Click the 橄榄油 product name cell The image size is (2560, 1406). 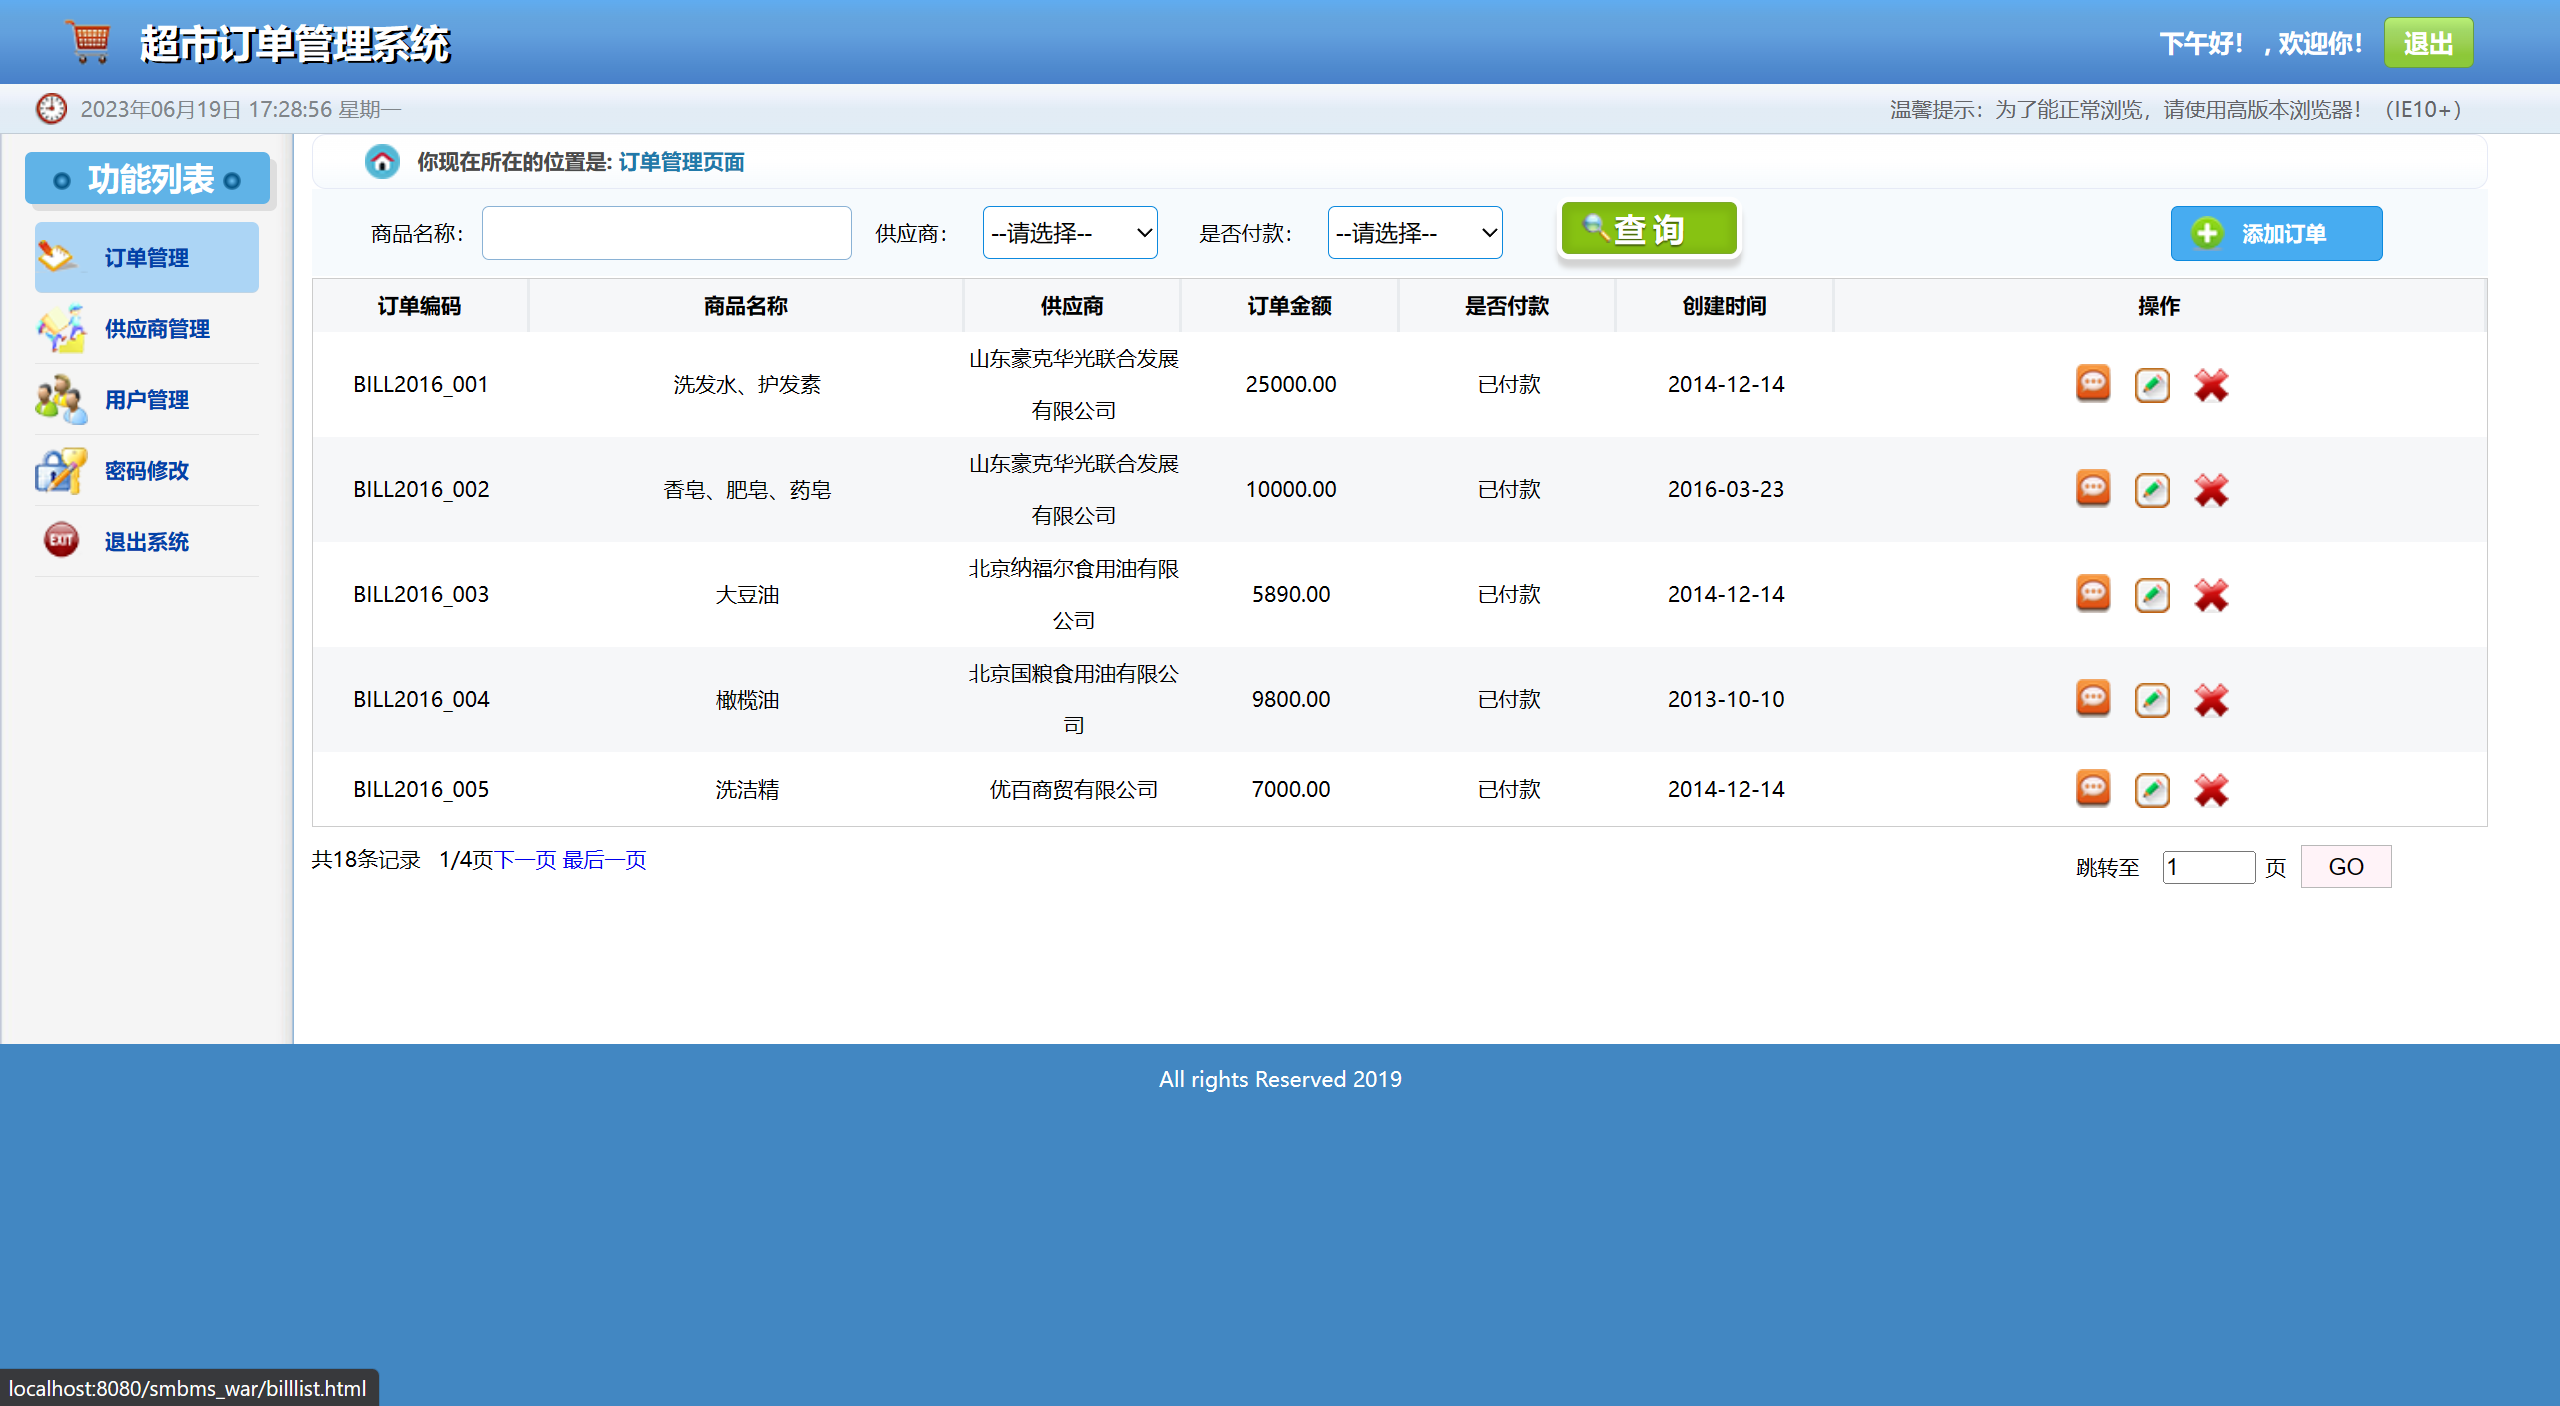tap(747, 700)
